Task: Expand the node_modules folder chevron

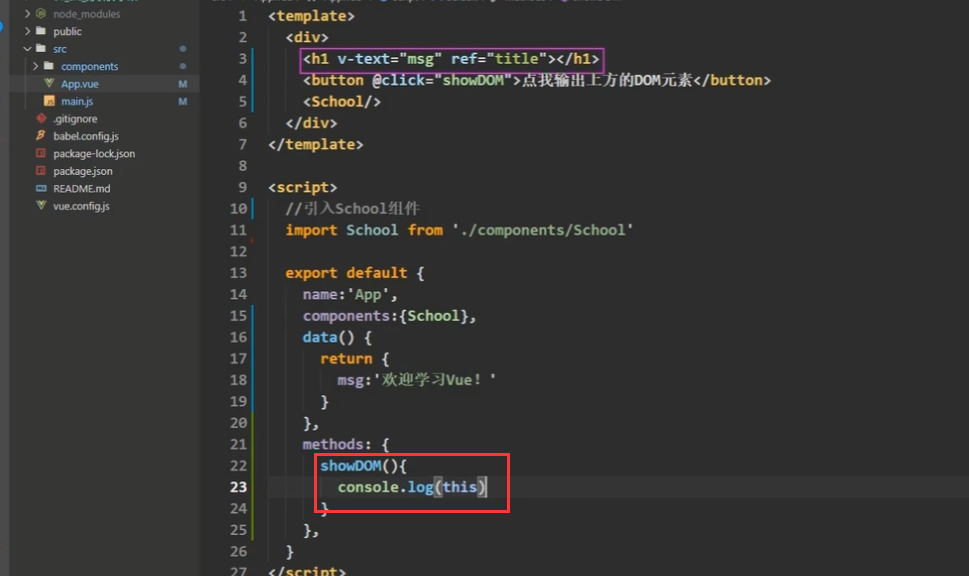Action: pyautogui.click(x=27, y=14)
